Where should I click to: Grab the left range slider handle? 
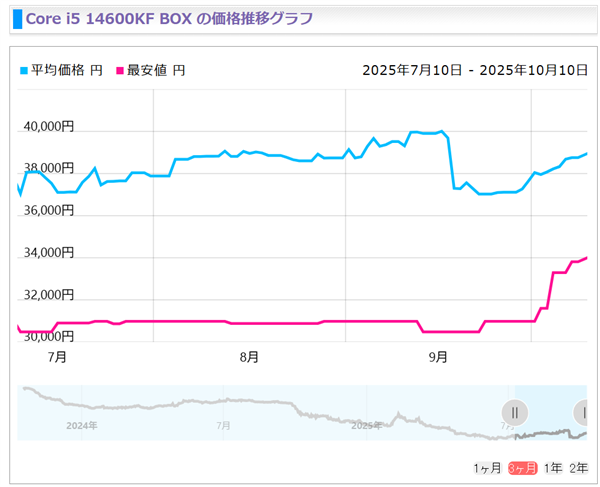(x=515, y=413)
